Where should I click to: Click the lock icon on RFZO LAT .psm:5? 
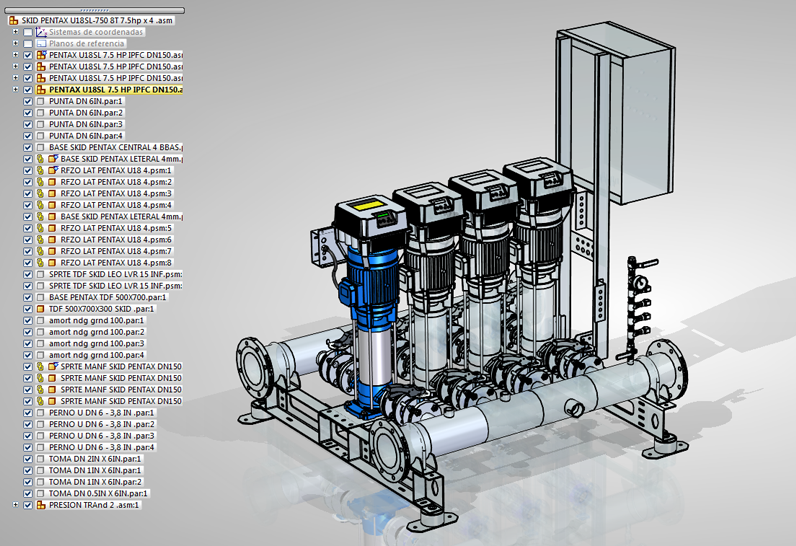(x=41, y=228)
